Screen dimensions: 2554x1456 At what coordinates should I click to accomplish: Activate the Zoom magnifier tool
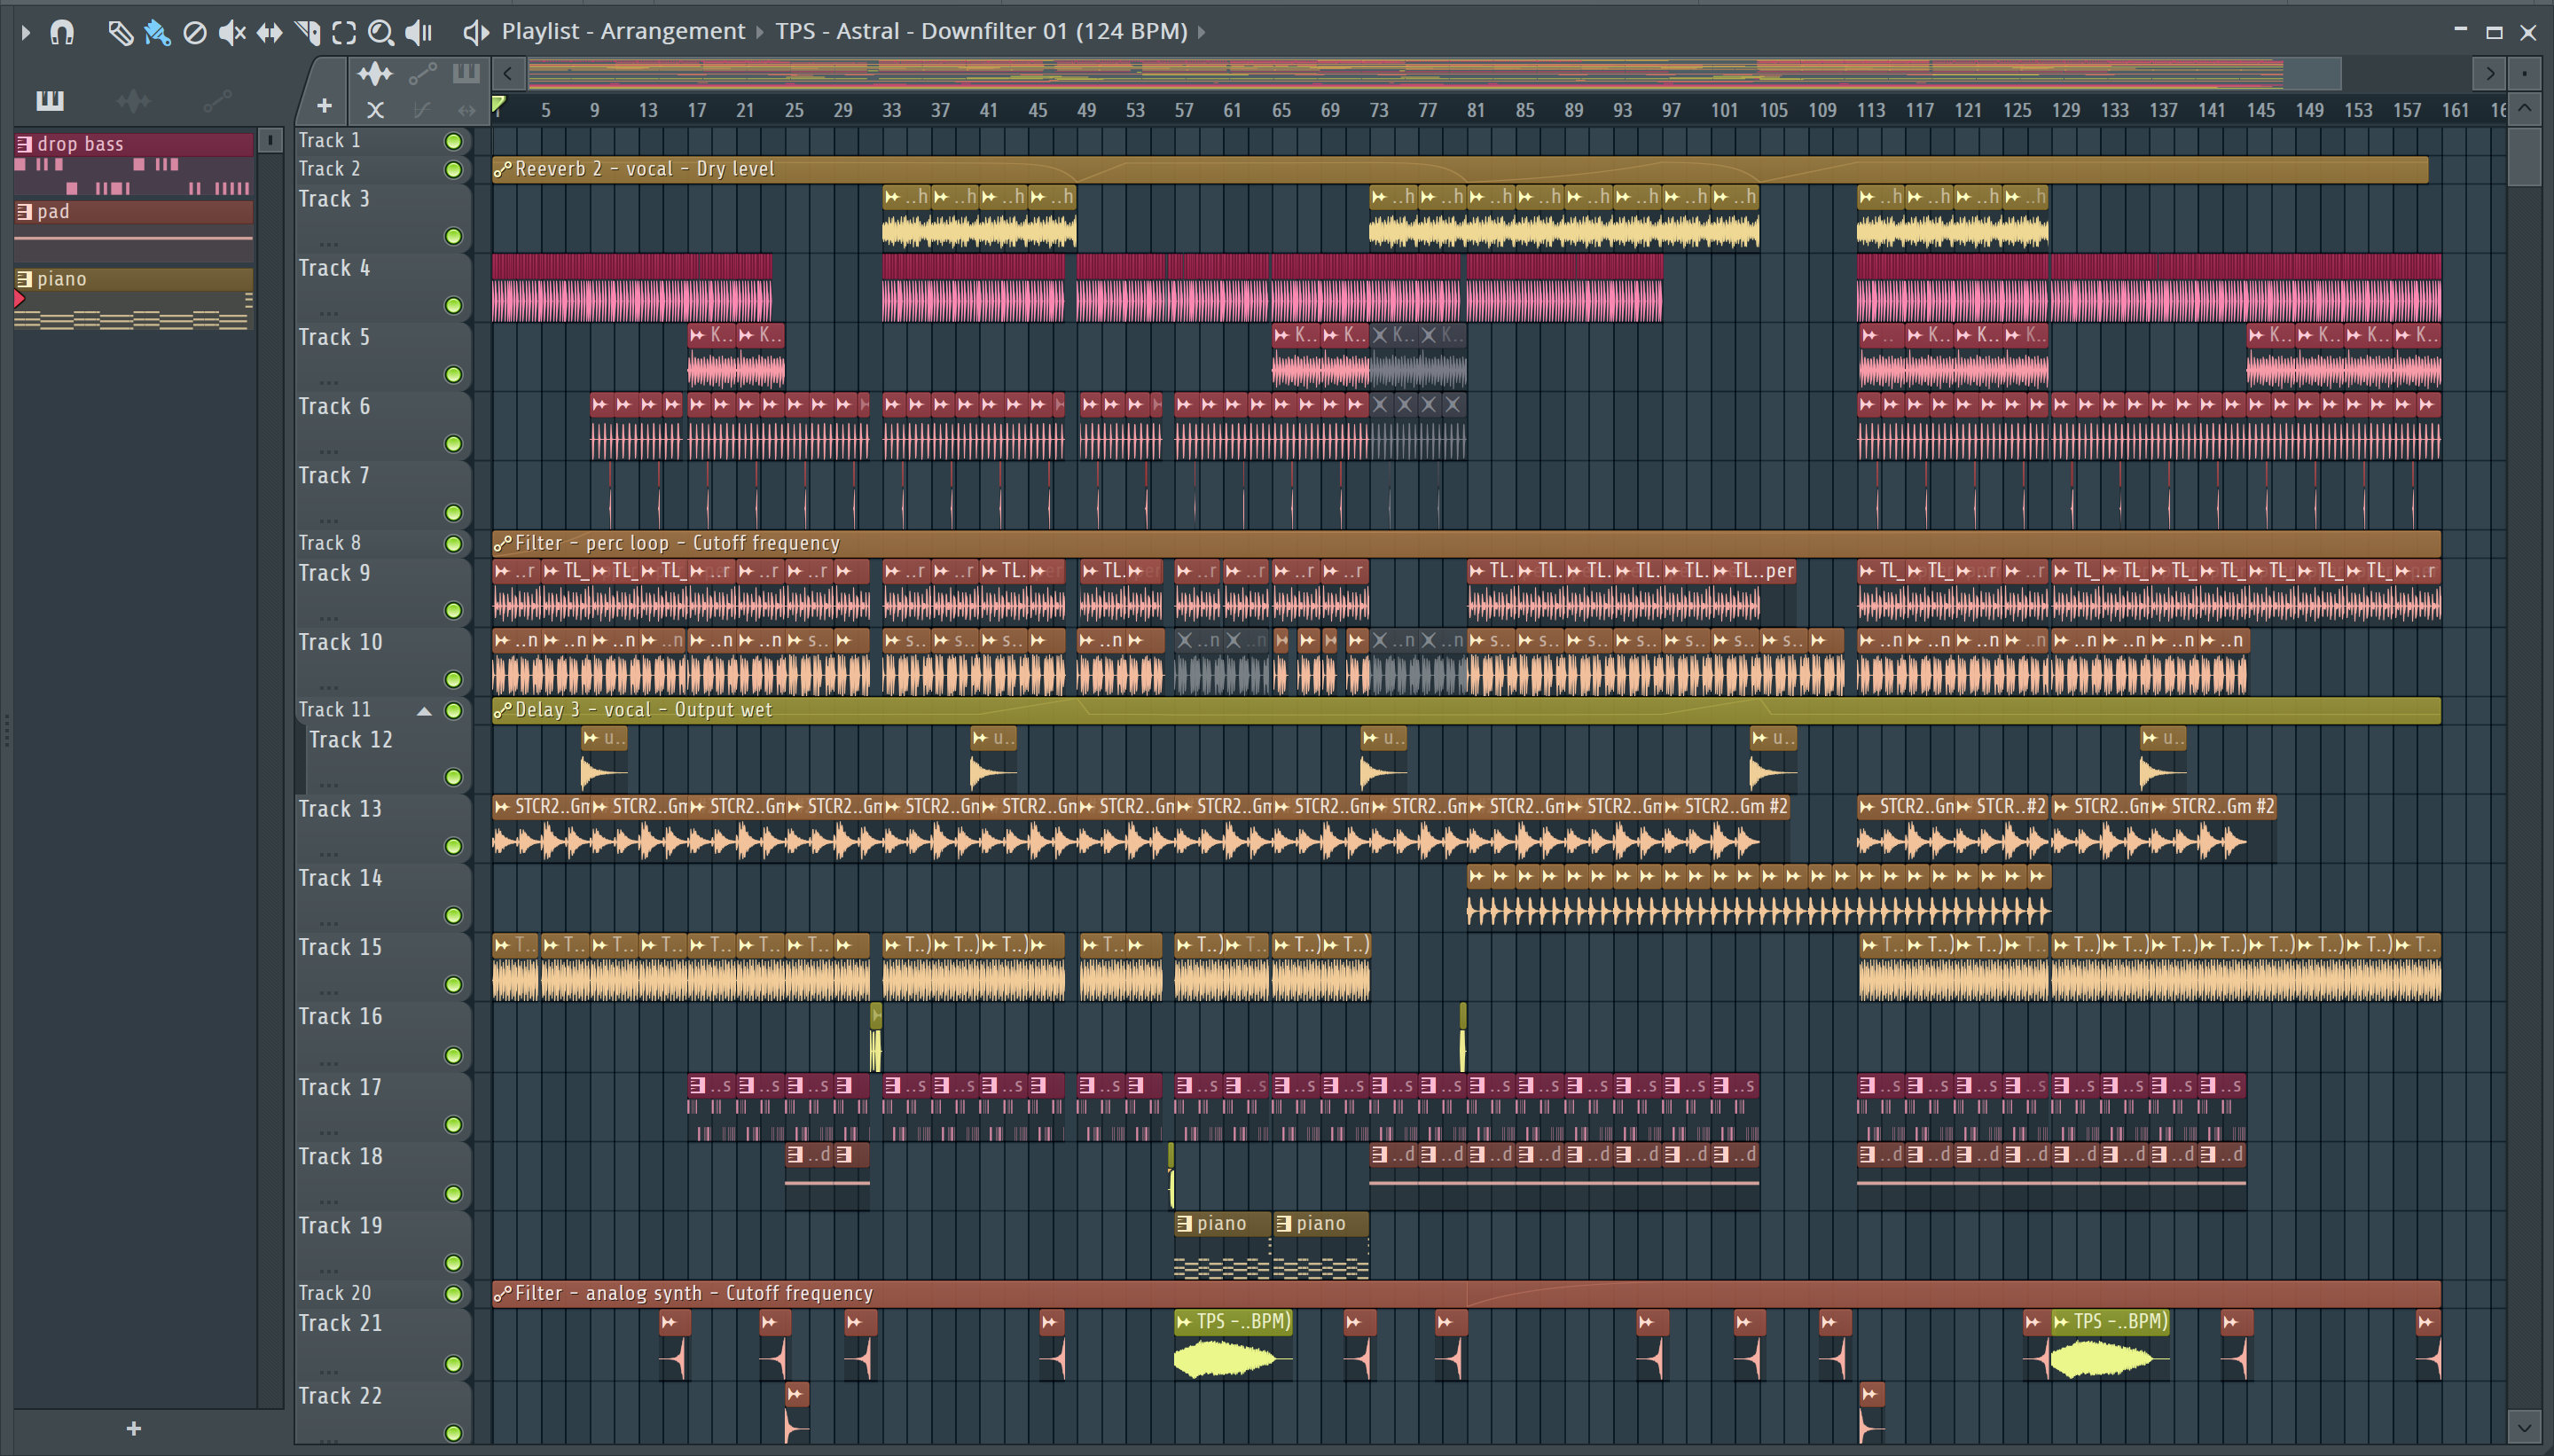tap(381, 33)
